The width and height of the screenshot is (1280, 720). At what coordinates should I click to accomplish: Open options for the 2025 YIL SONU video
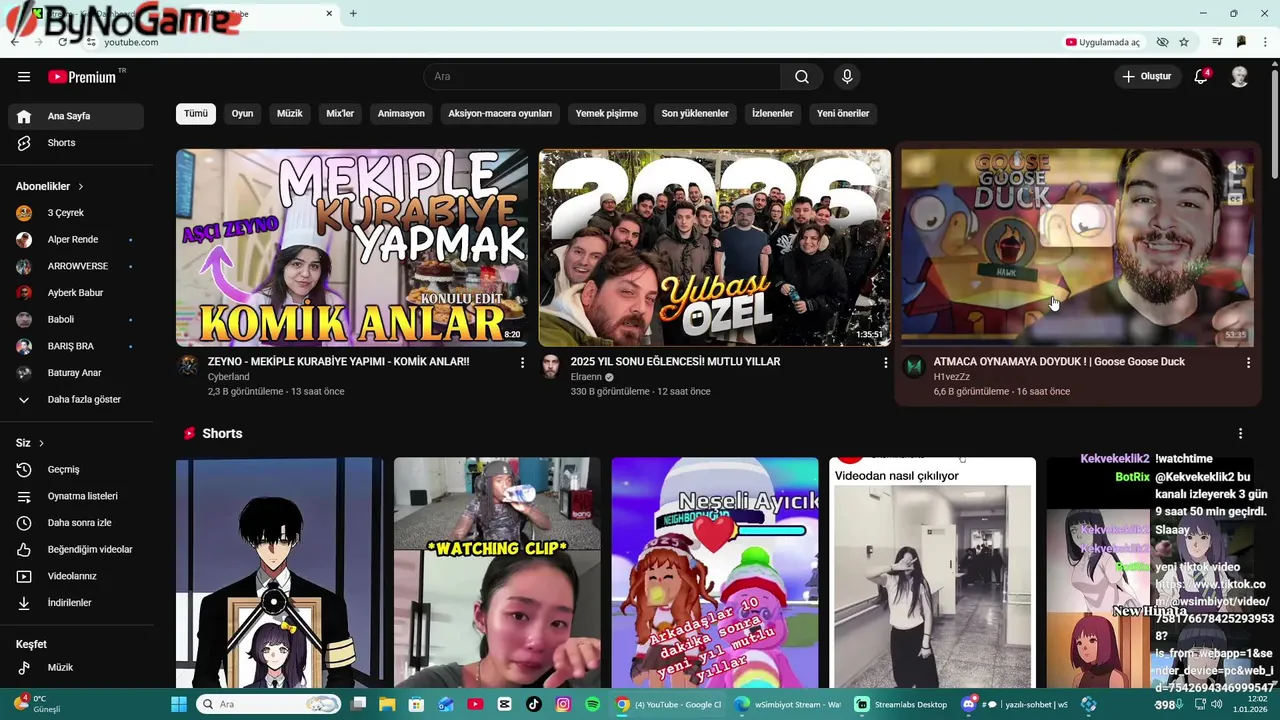coord(885,363)
